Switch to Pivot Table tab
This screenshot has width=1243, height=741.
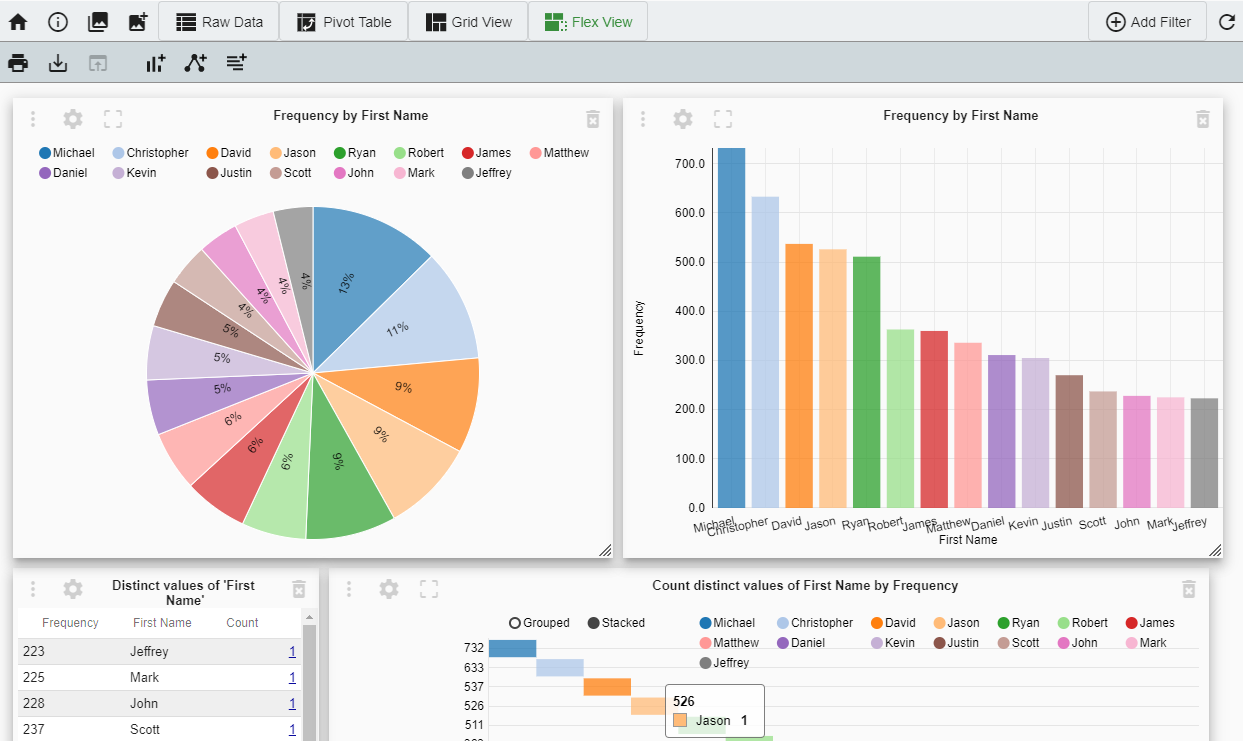pos(344,21)
